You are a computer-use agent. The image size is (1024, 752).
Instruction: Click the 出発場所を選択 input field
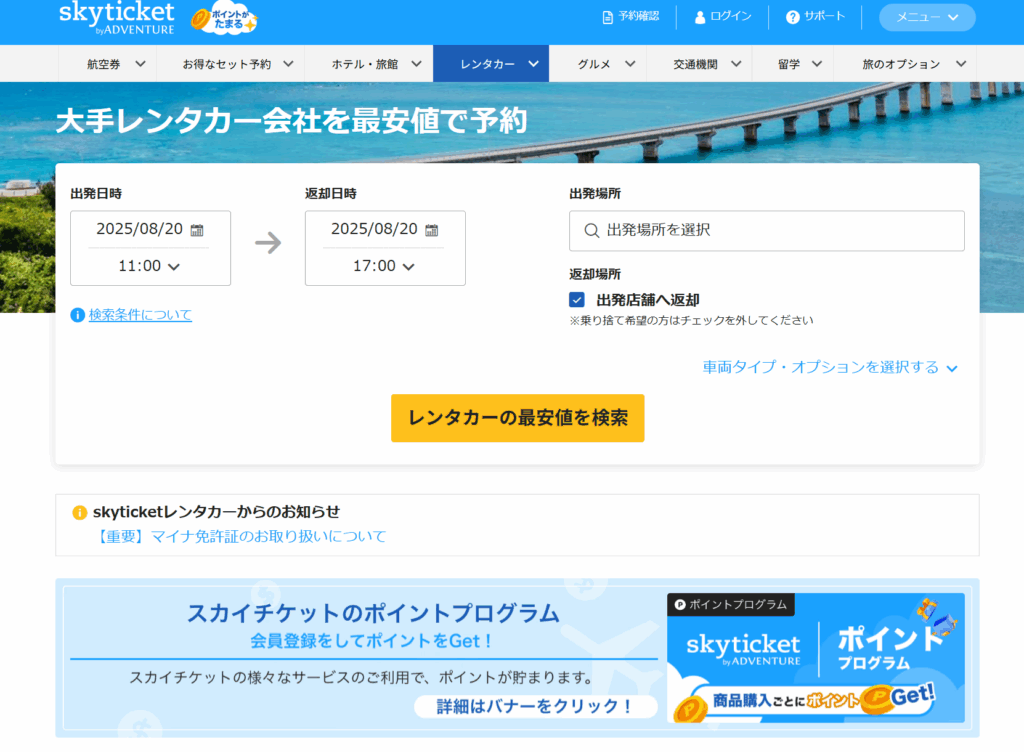(767, 230)
